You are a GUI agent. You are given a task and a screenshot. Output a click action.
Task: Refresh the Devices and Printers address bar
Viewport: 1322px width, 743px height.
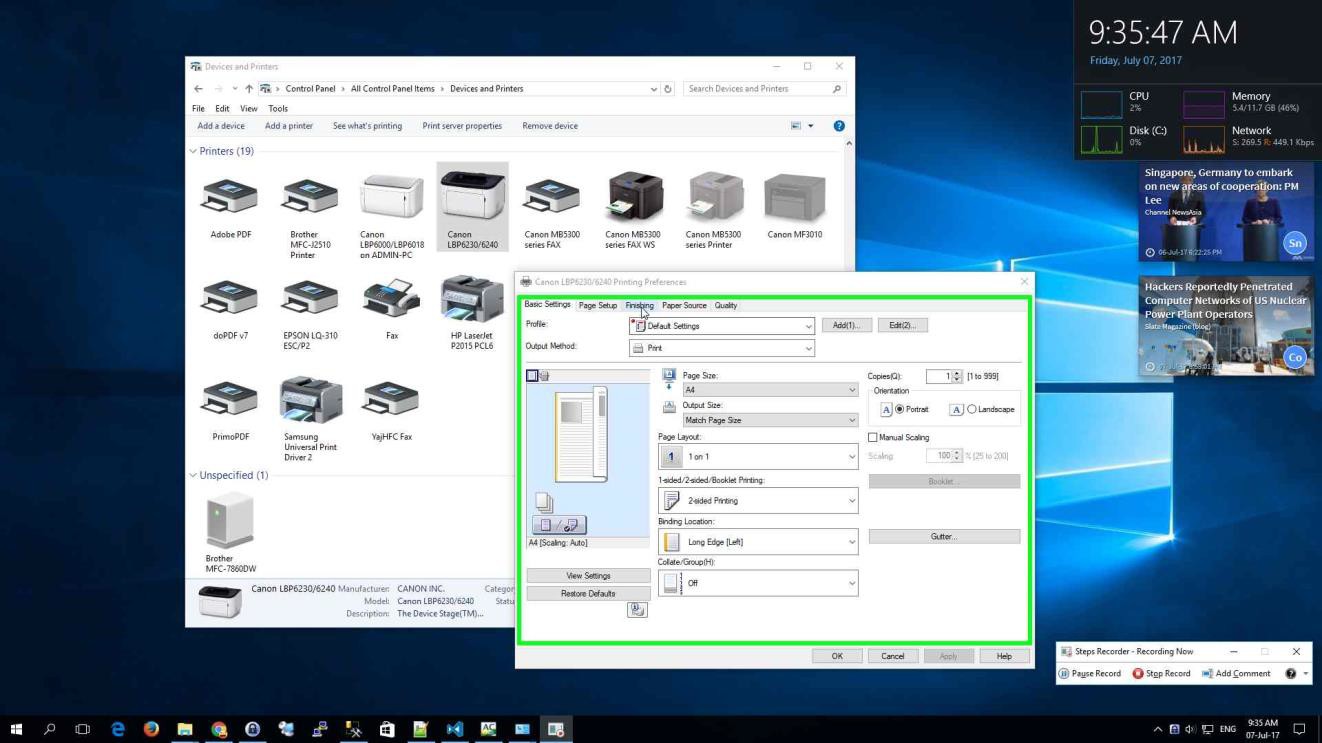tap(668, 89)
